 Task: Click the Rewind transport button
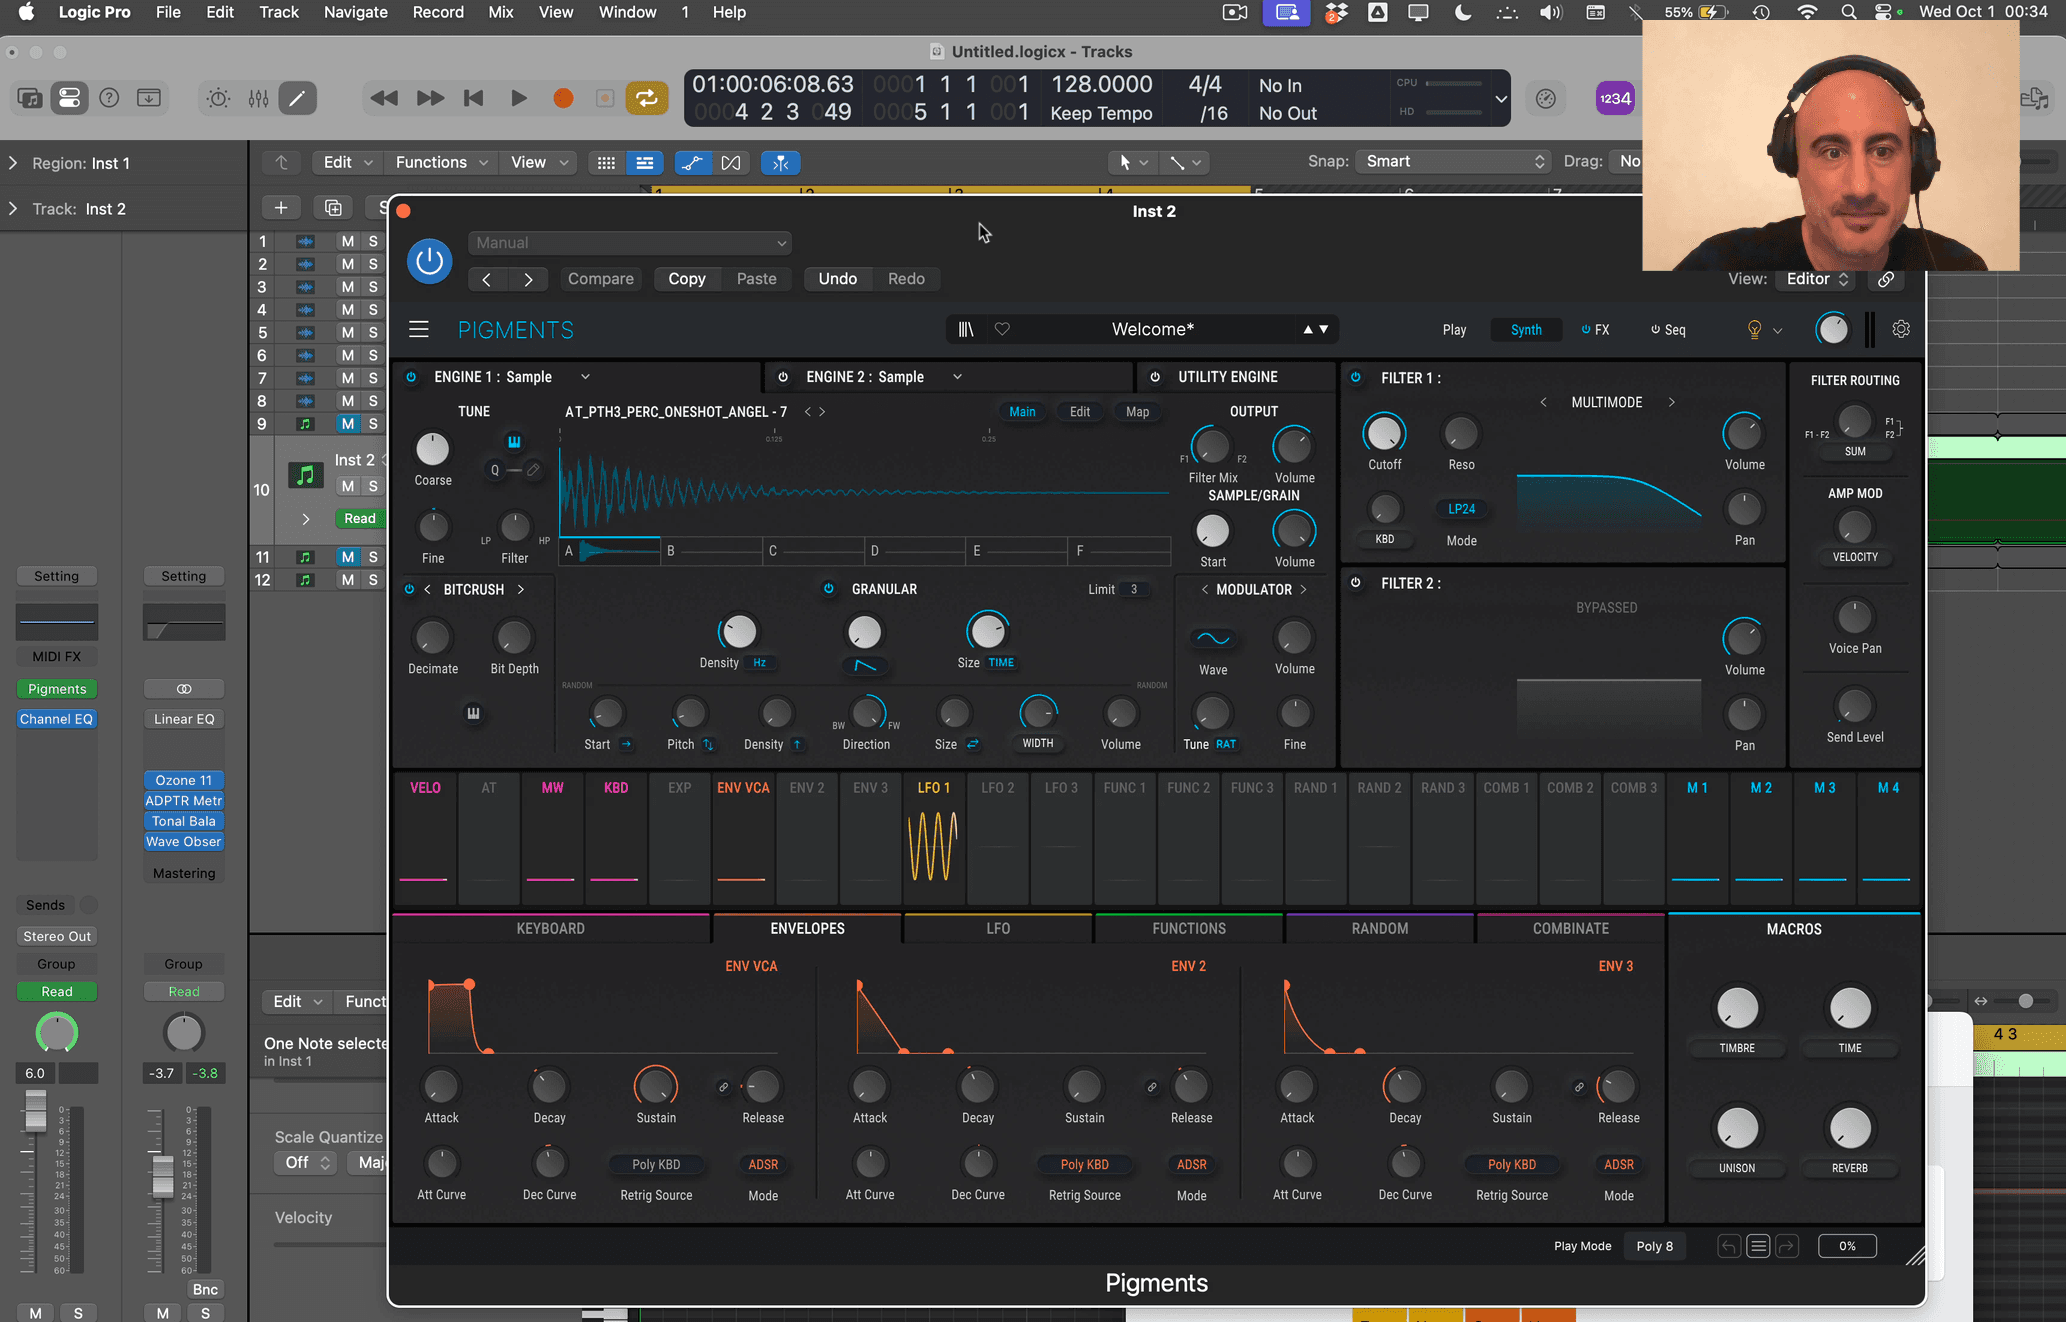[384, 98]
